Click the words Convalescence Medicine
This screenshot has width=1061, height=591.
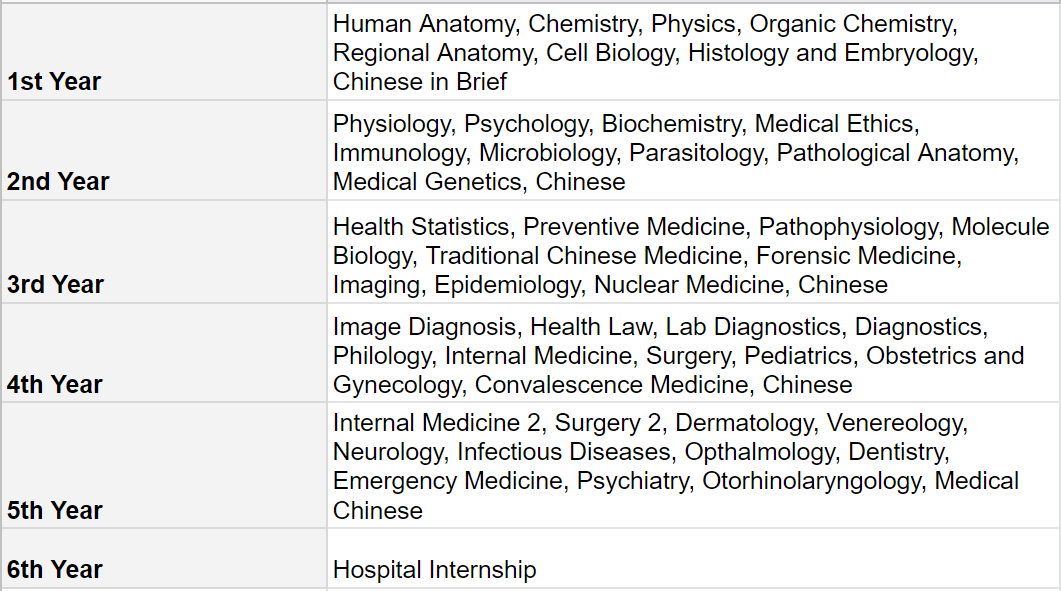[x=612, y=385]
